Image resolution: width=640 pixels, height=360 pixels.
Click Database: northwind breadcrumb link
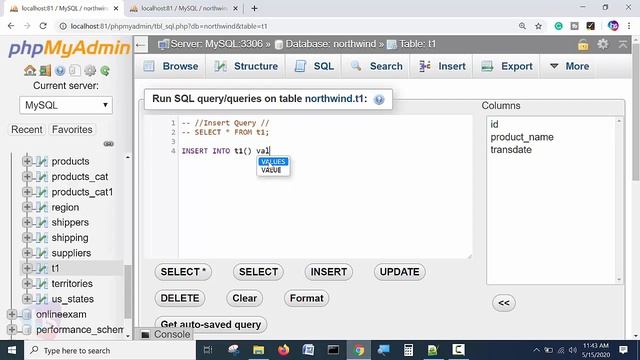[331, 44]
